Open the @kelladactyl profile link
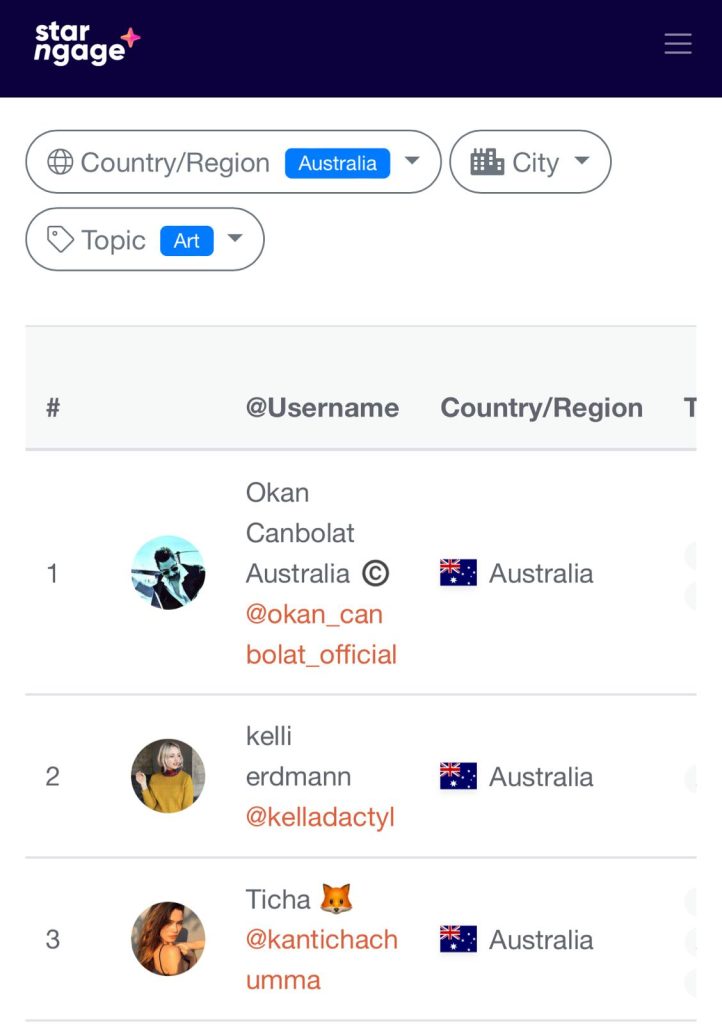Viewport: 722px width, 1024px height. tap(320, 817)
